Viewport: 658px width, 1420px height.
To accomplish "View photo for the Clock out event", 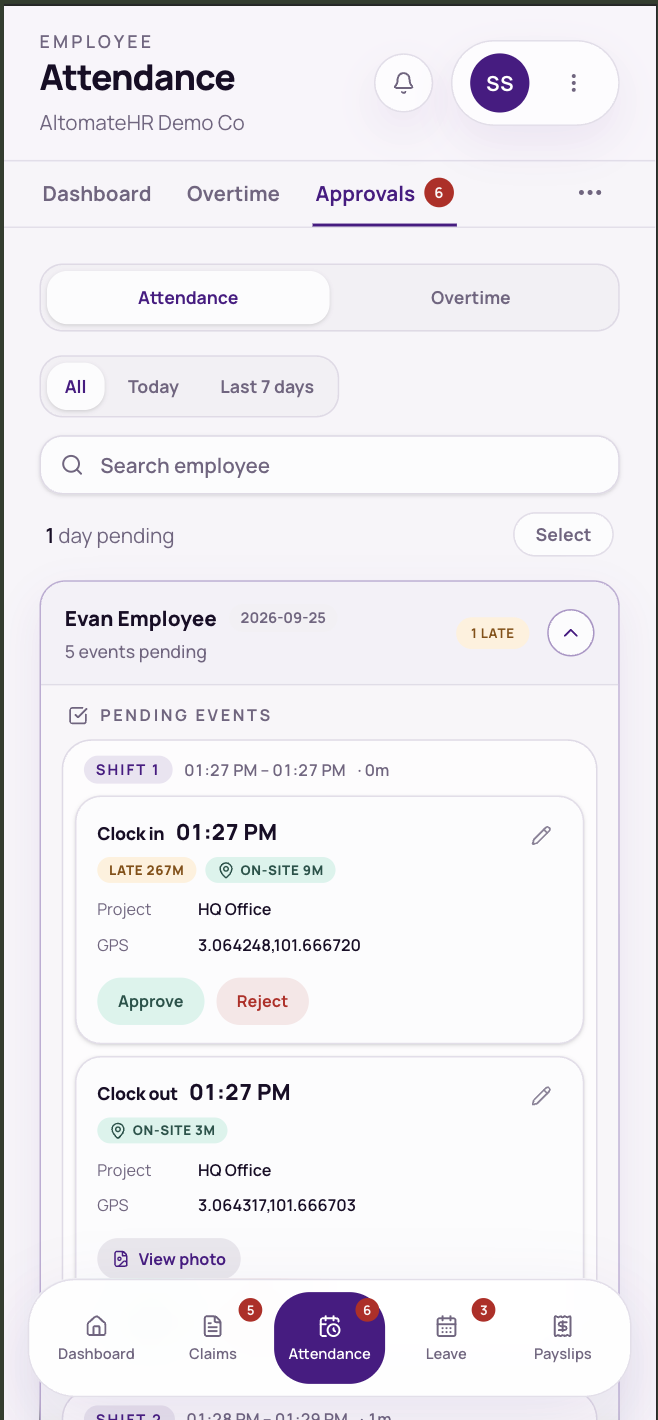I will (169, 1259).
